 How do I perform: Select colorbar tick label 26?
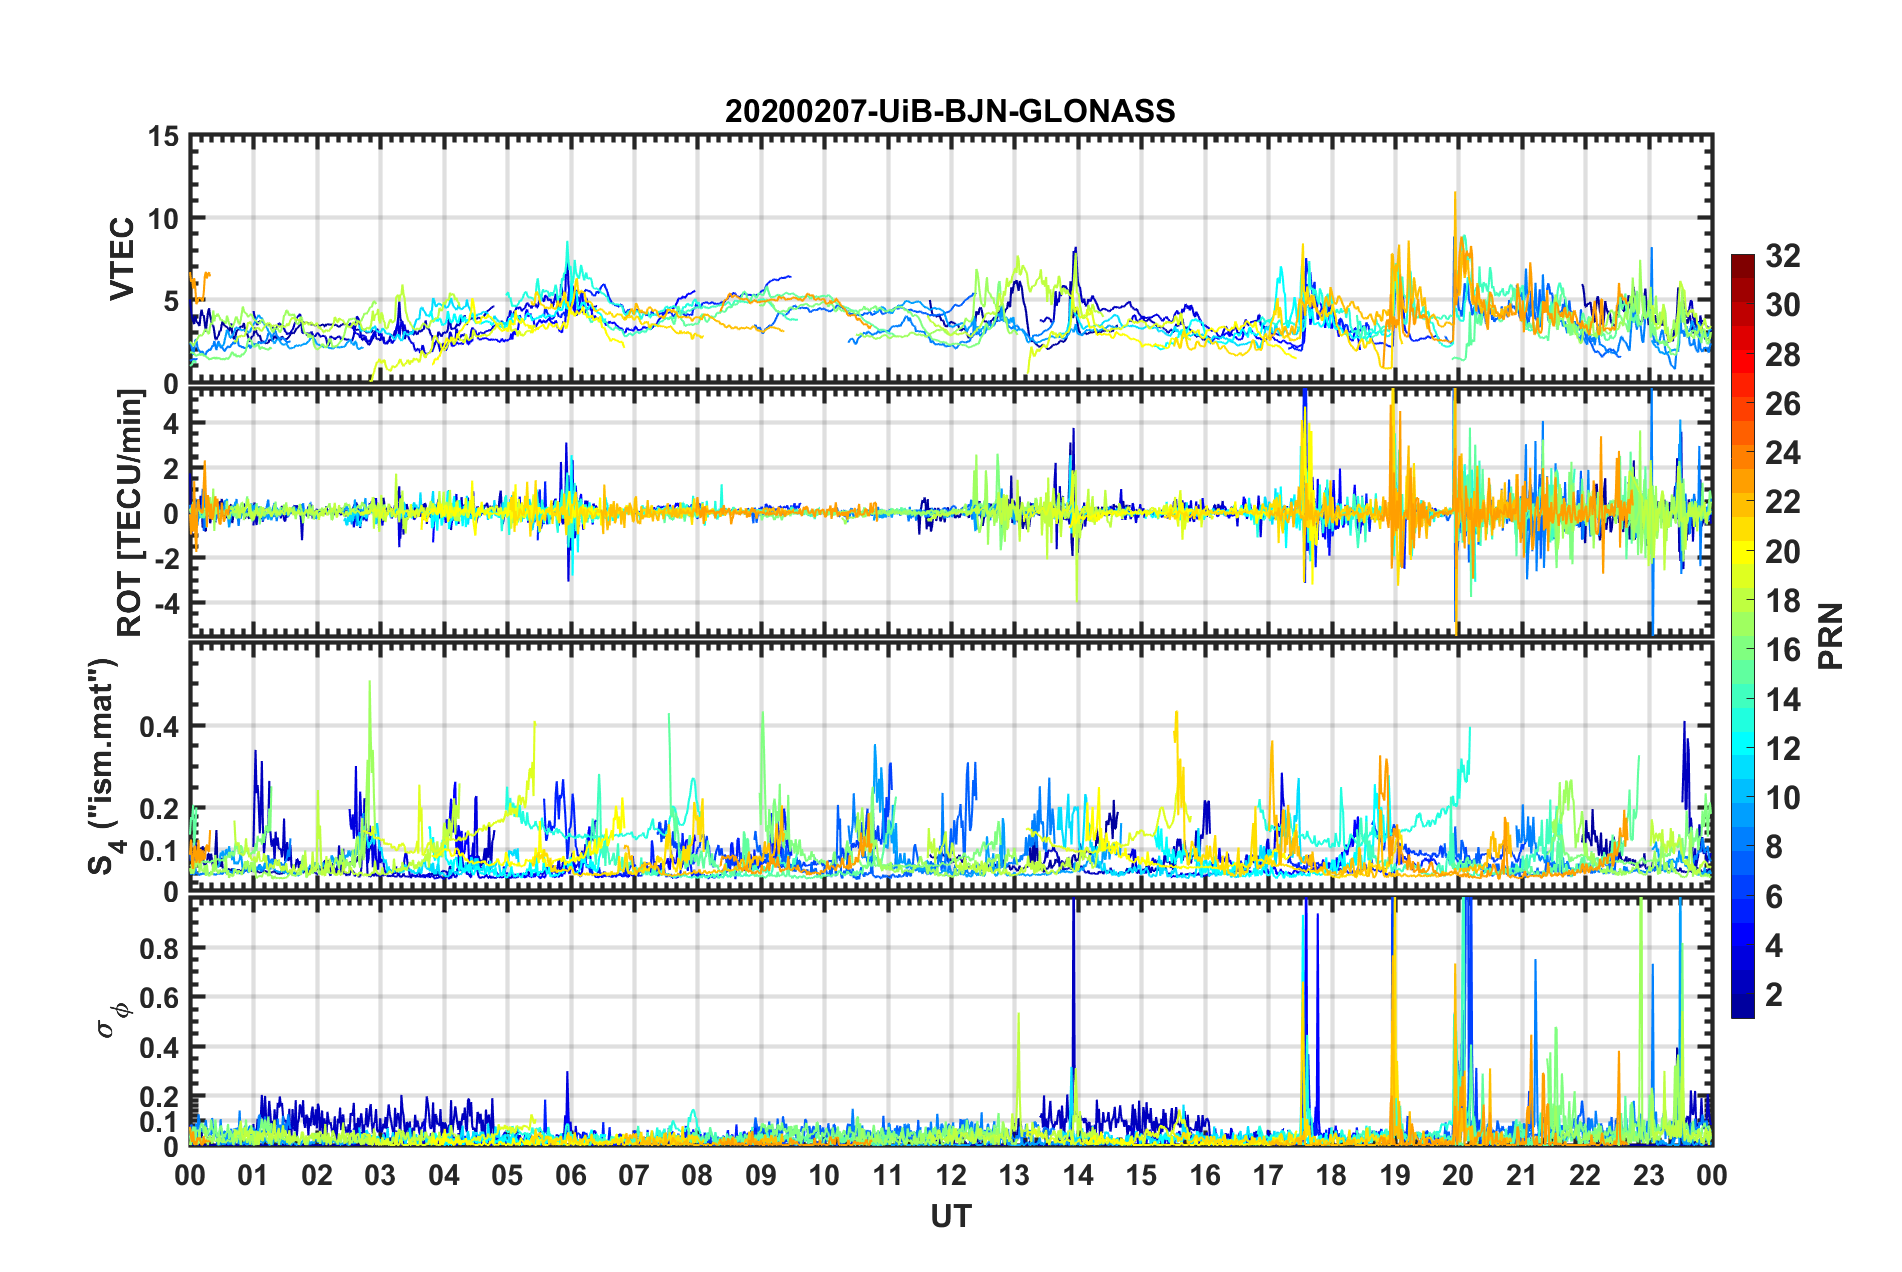1782,404
